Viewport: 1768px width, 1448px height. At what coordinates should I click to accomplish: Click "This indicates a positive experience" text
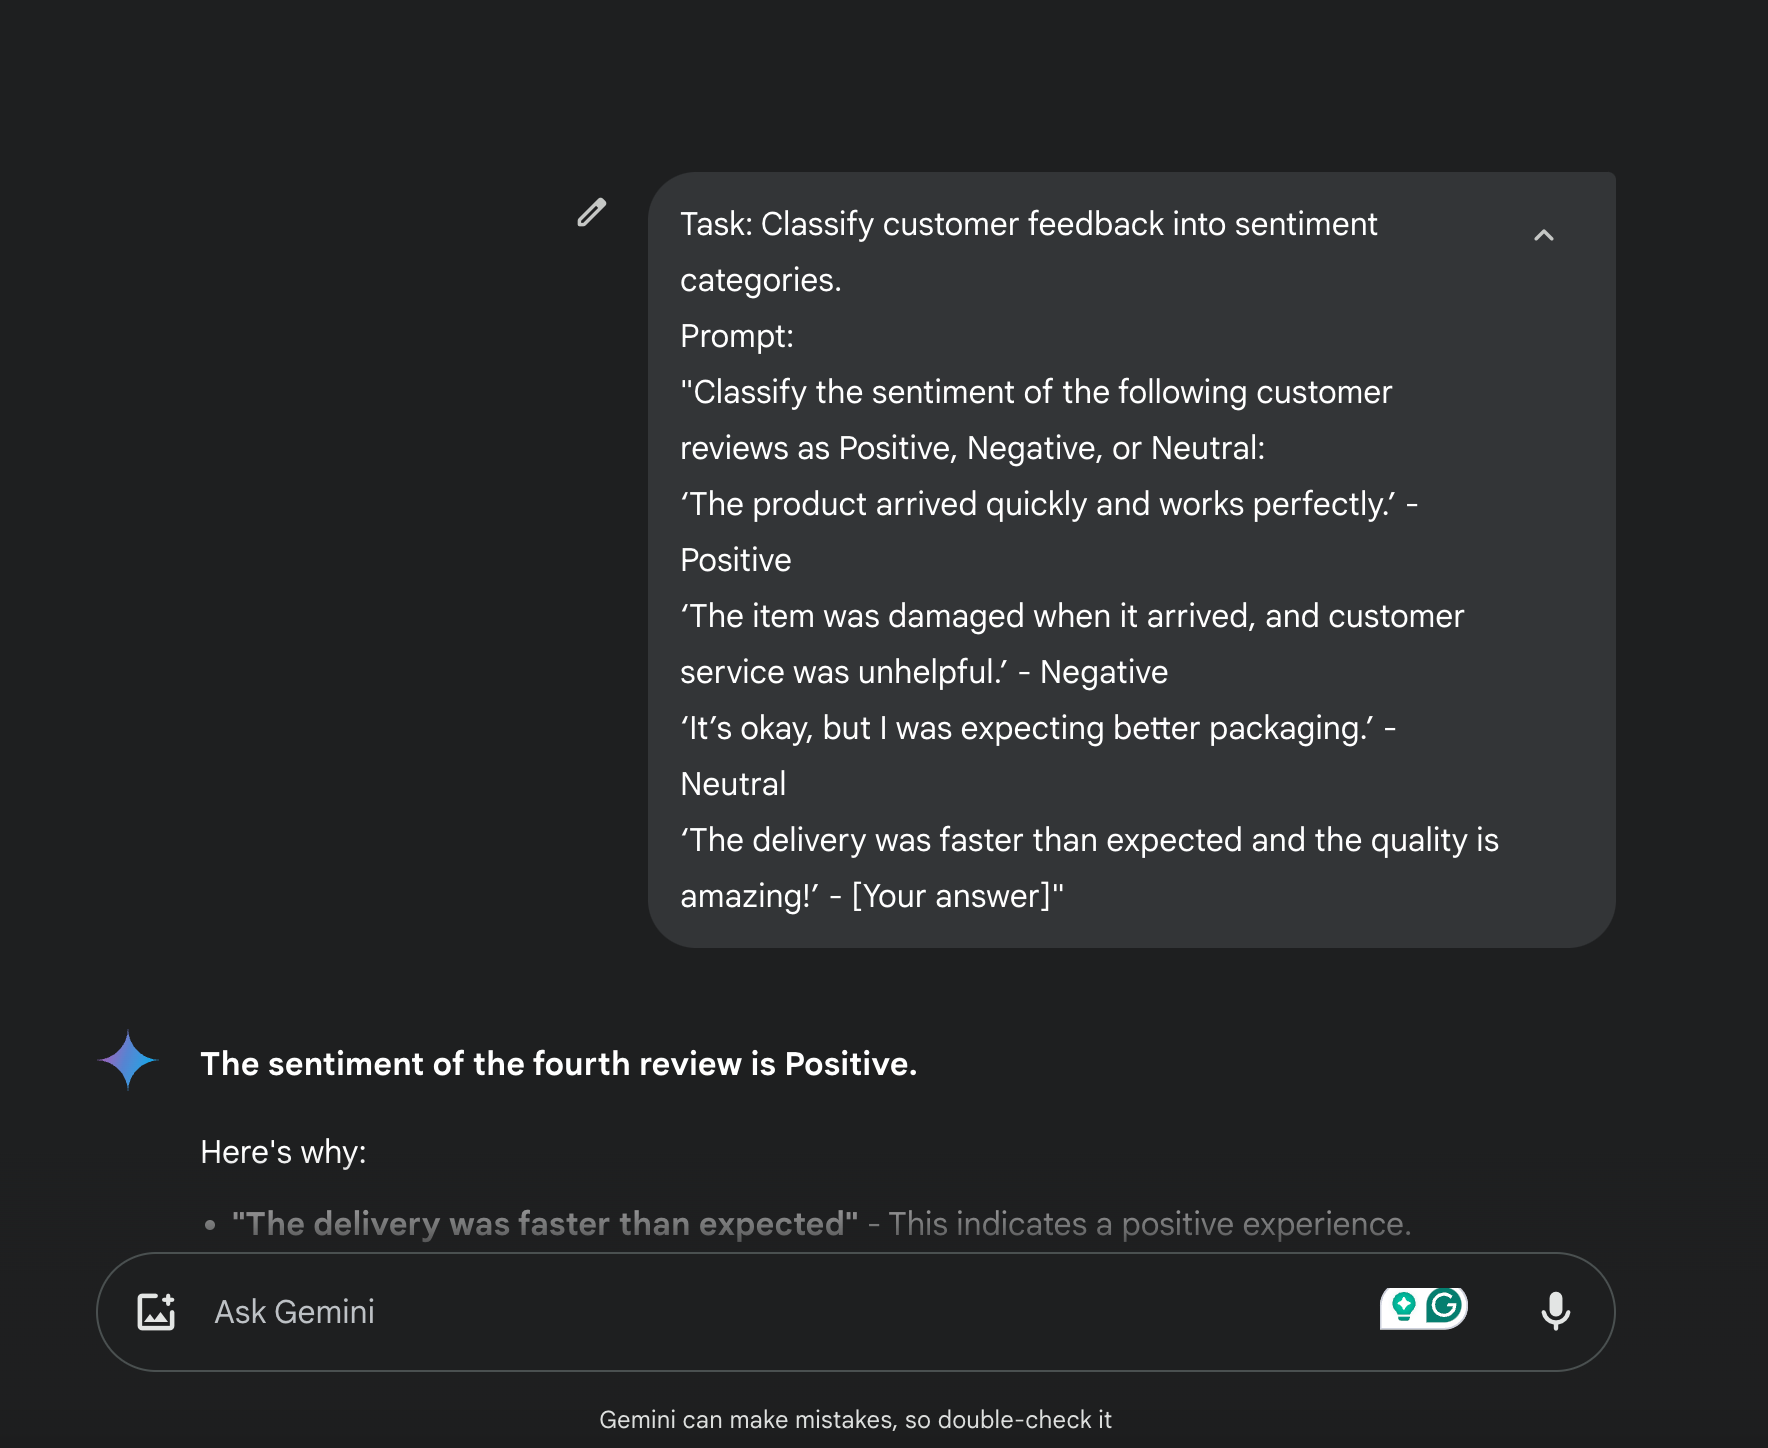point(1149,1224)
